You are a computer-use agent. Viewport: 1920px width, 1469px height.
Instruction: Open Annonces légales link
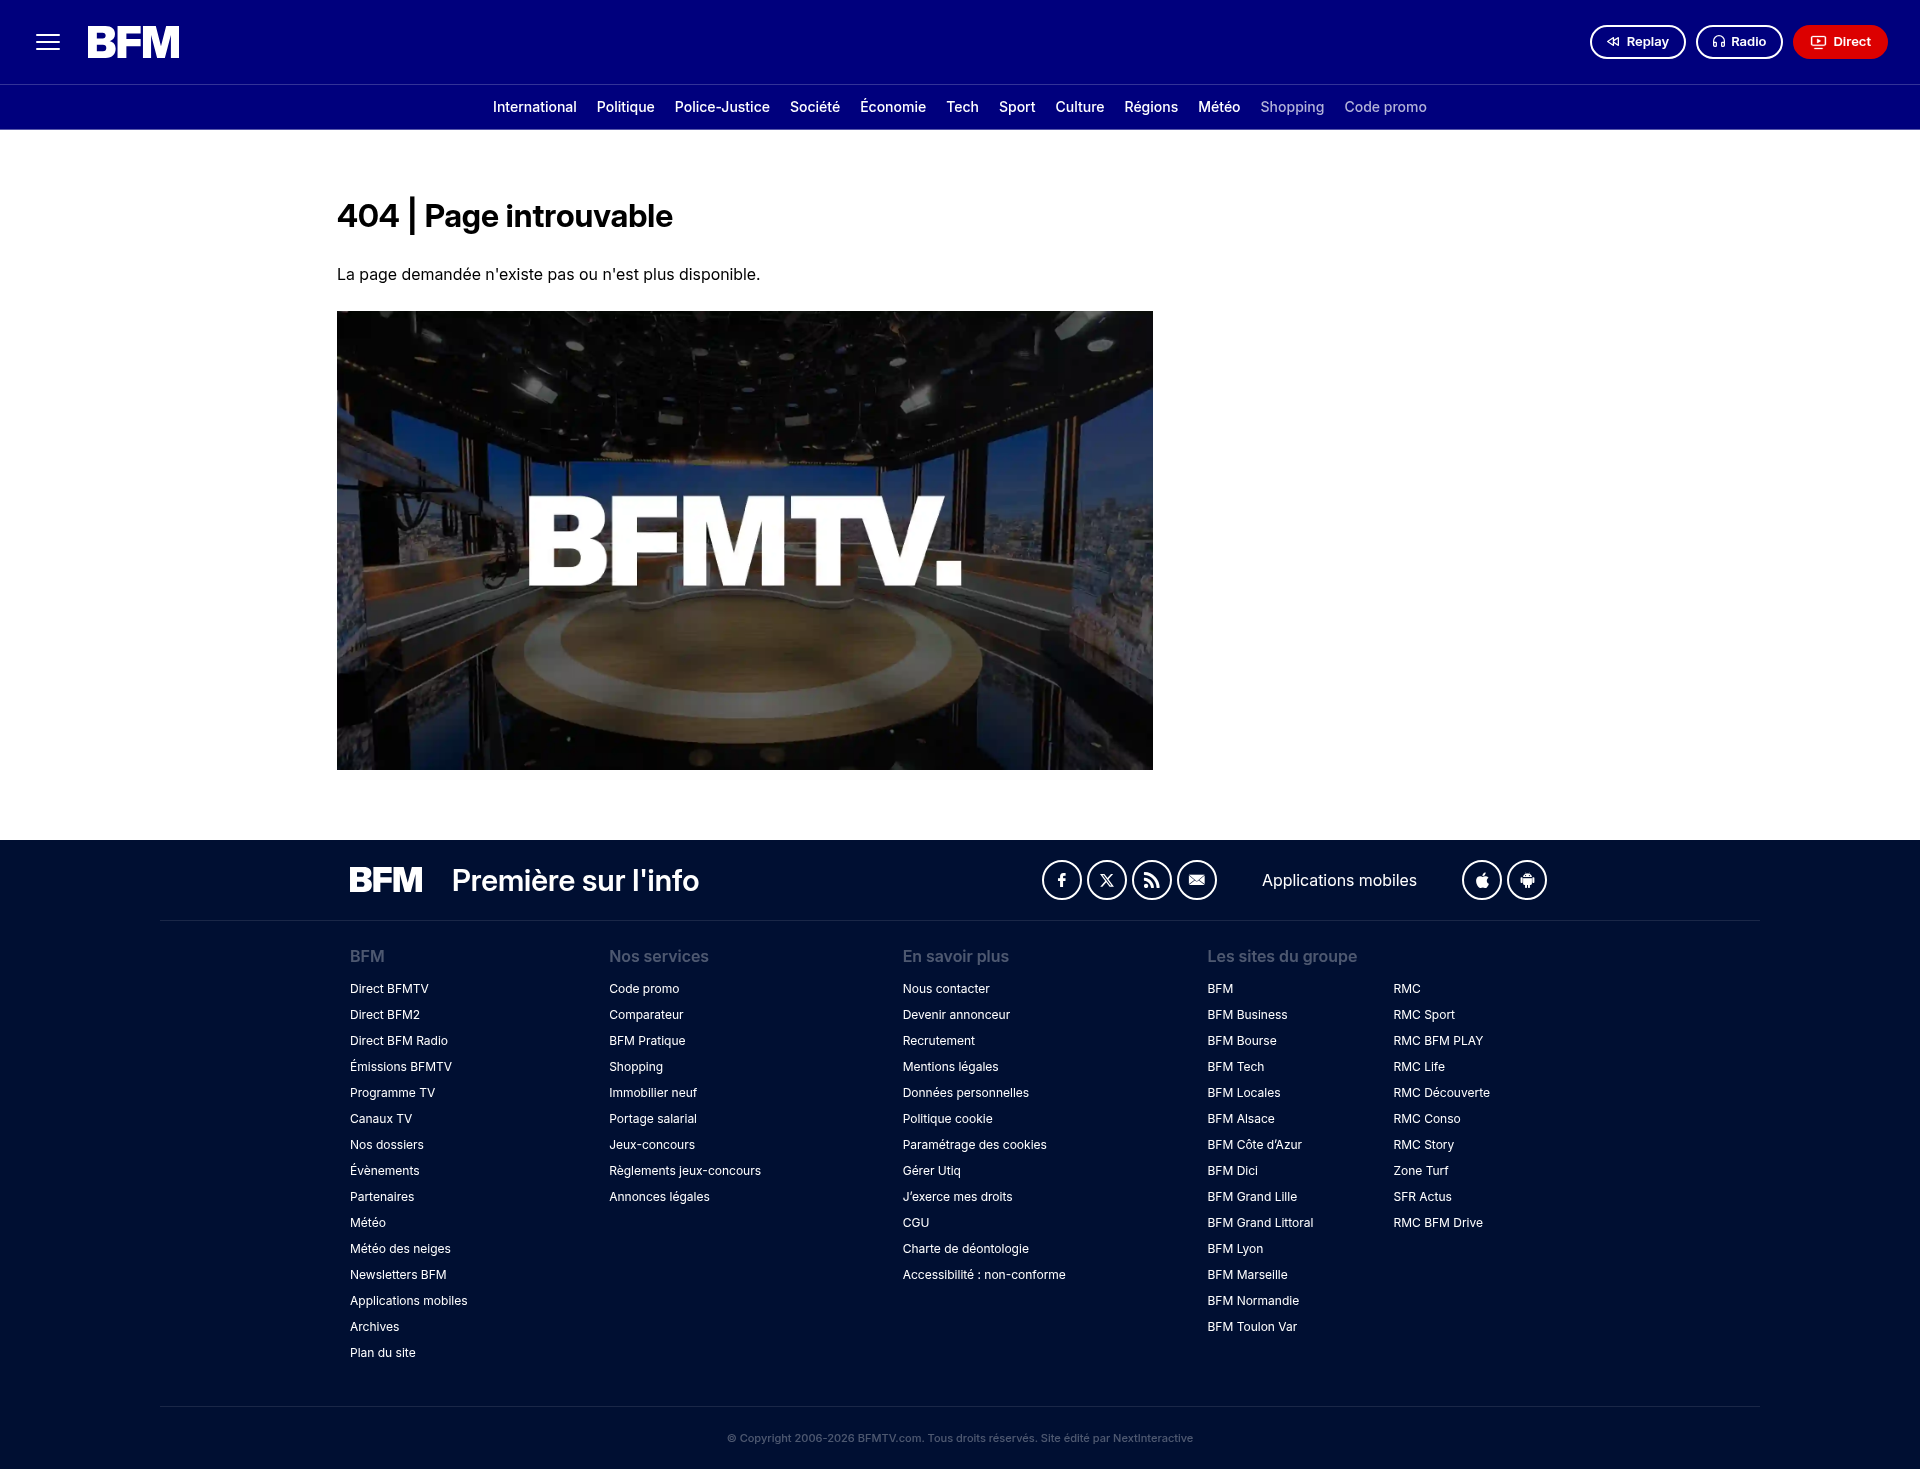coord(659,1197)
